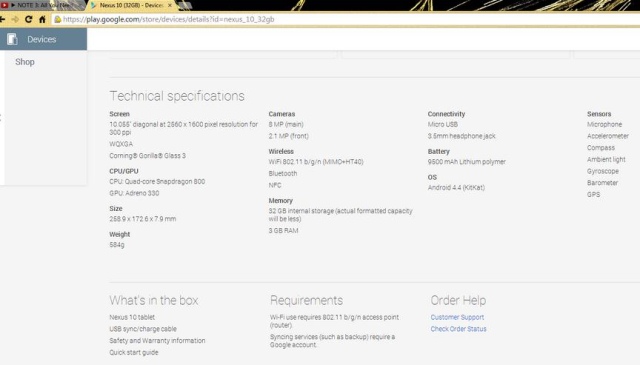
Task: Select the Nexus 10 (32GB) browser tab
Action: (x=131, y=5)
